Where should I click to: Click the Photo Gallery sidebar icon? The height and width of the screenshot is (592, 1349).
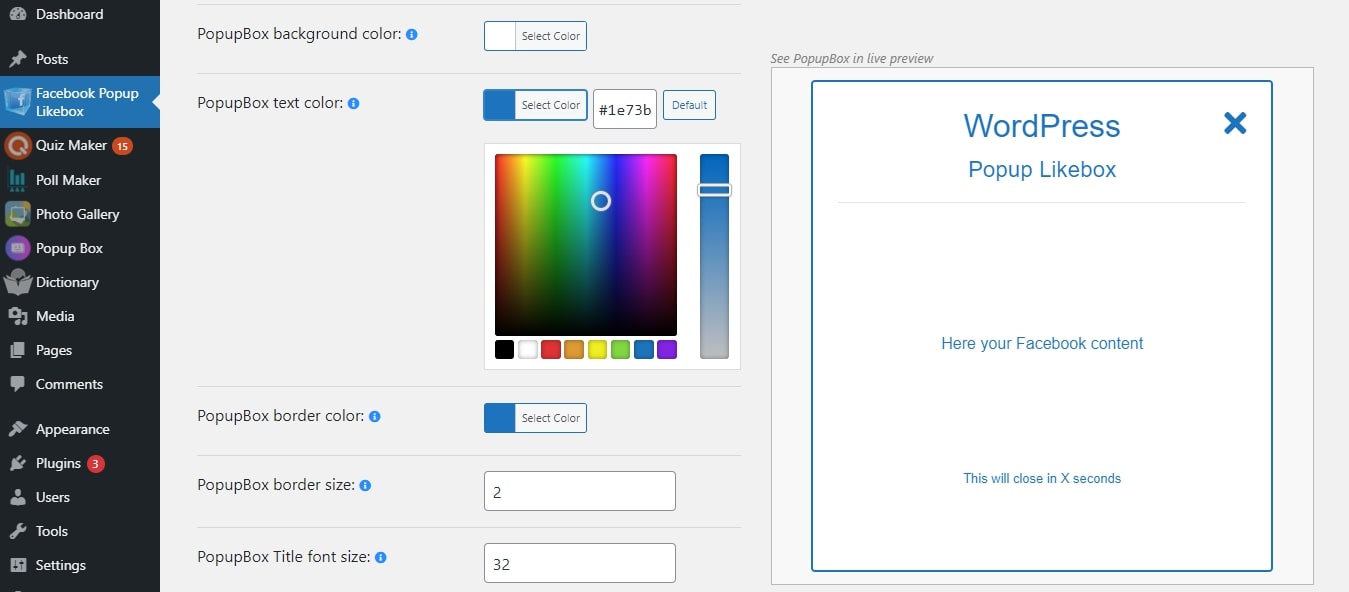click(18, 214)
